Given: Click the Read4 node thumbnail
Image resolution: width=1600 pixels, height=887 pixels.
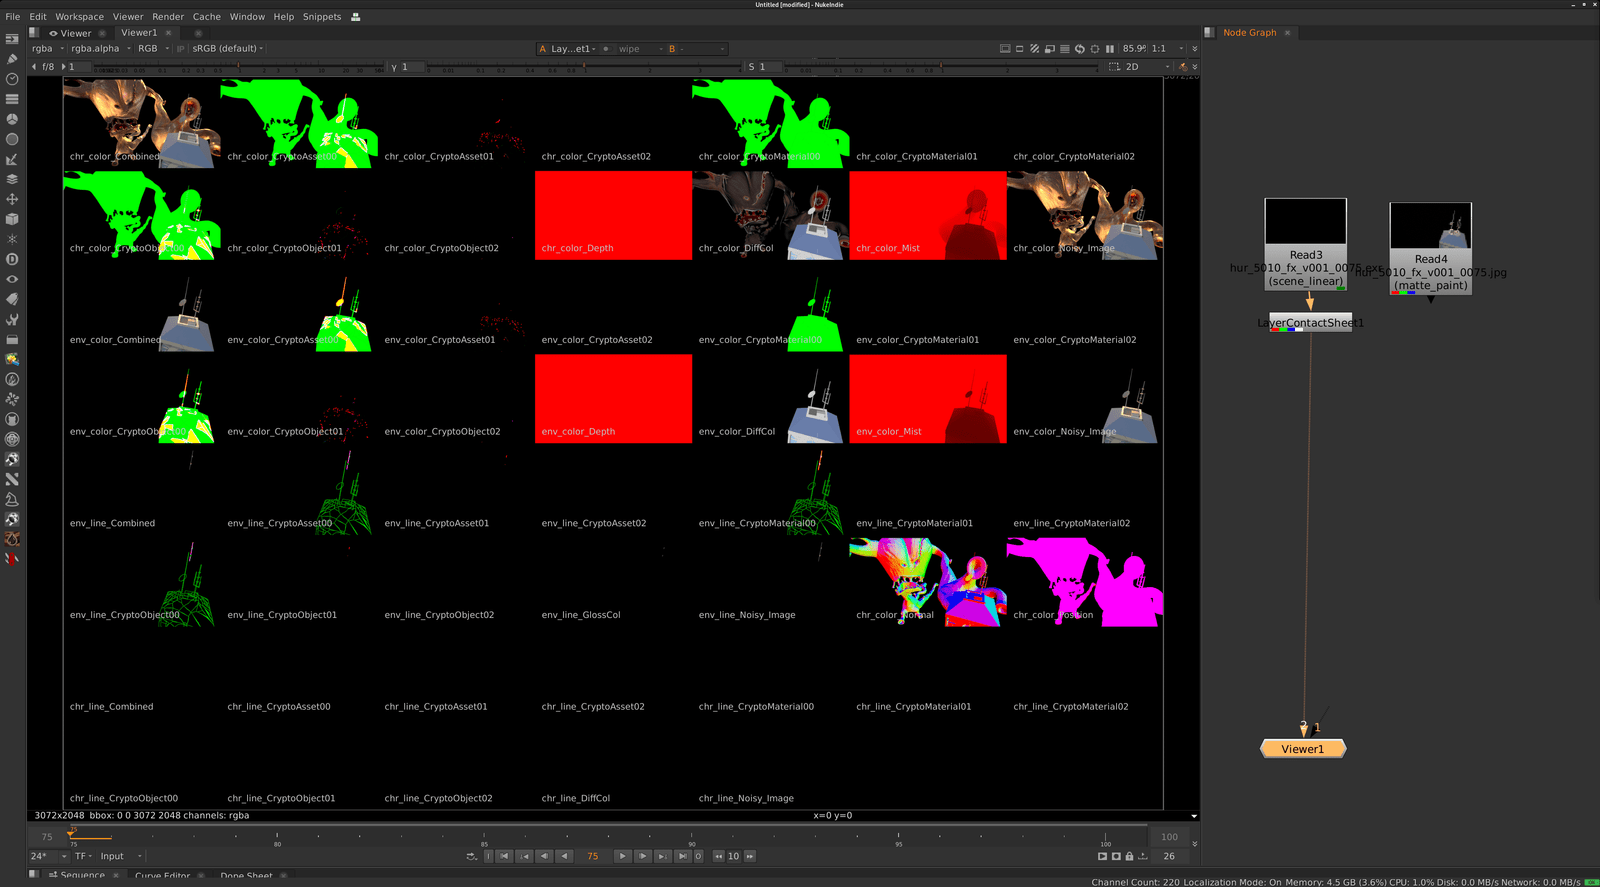Looking at the screenshot, I should [x=1430, y=226].
